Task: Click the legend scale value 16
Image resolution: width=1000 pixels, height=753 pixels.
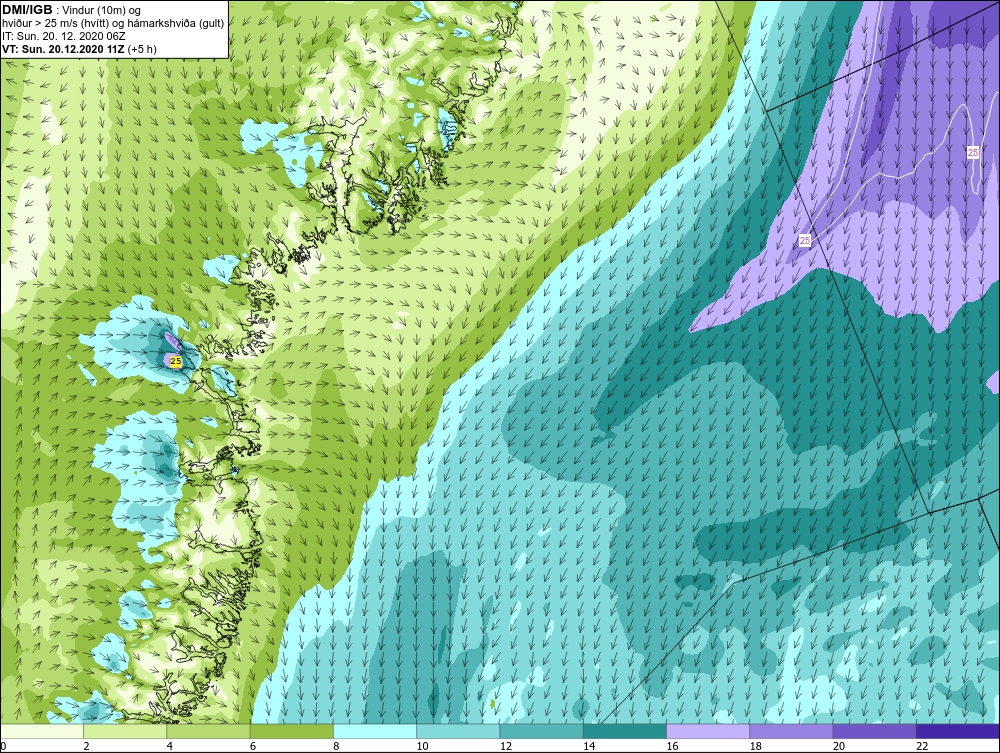Action: click(x=672, y=746)
